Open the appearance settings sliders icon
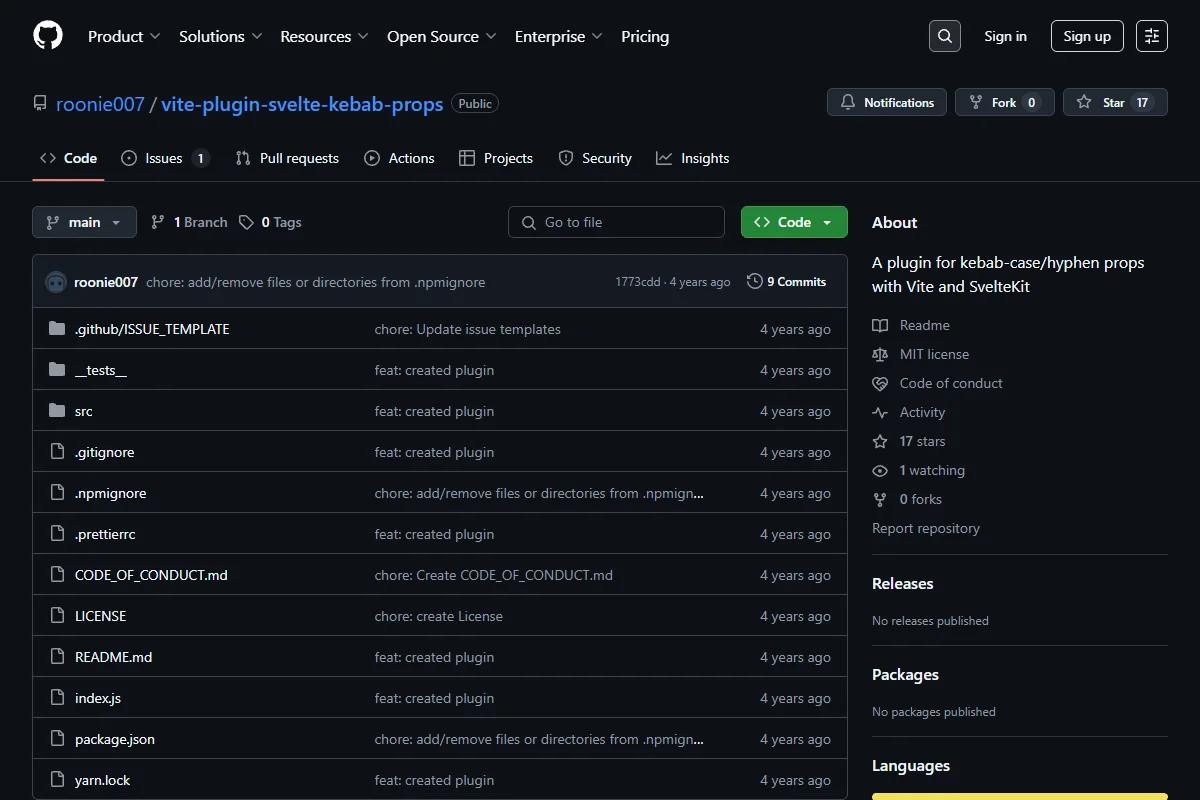Screen dimensions: 1200x800 (x=1152, y=36)
